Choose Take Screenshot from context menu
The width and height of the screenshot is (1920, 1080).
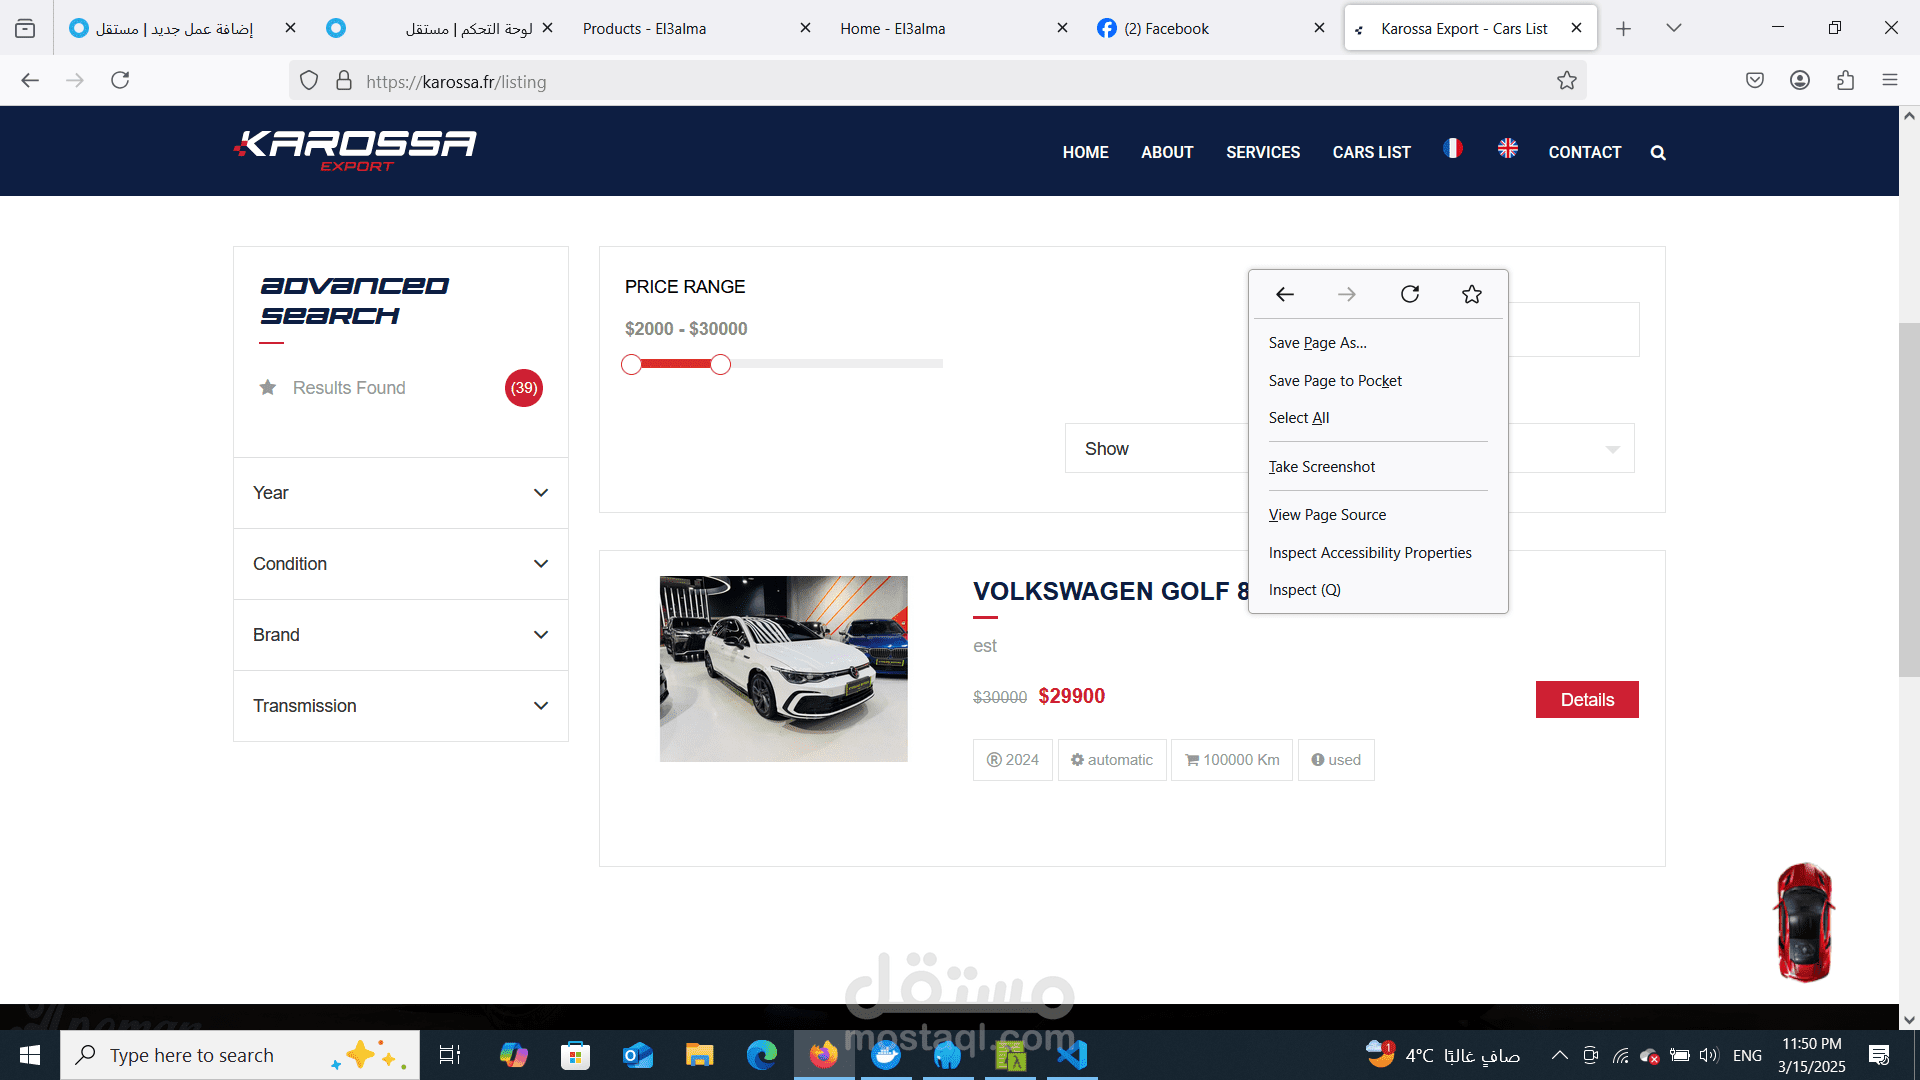click(1322, 467)
